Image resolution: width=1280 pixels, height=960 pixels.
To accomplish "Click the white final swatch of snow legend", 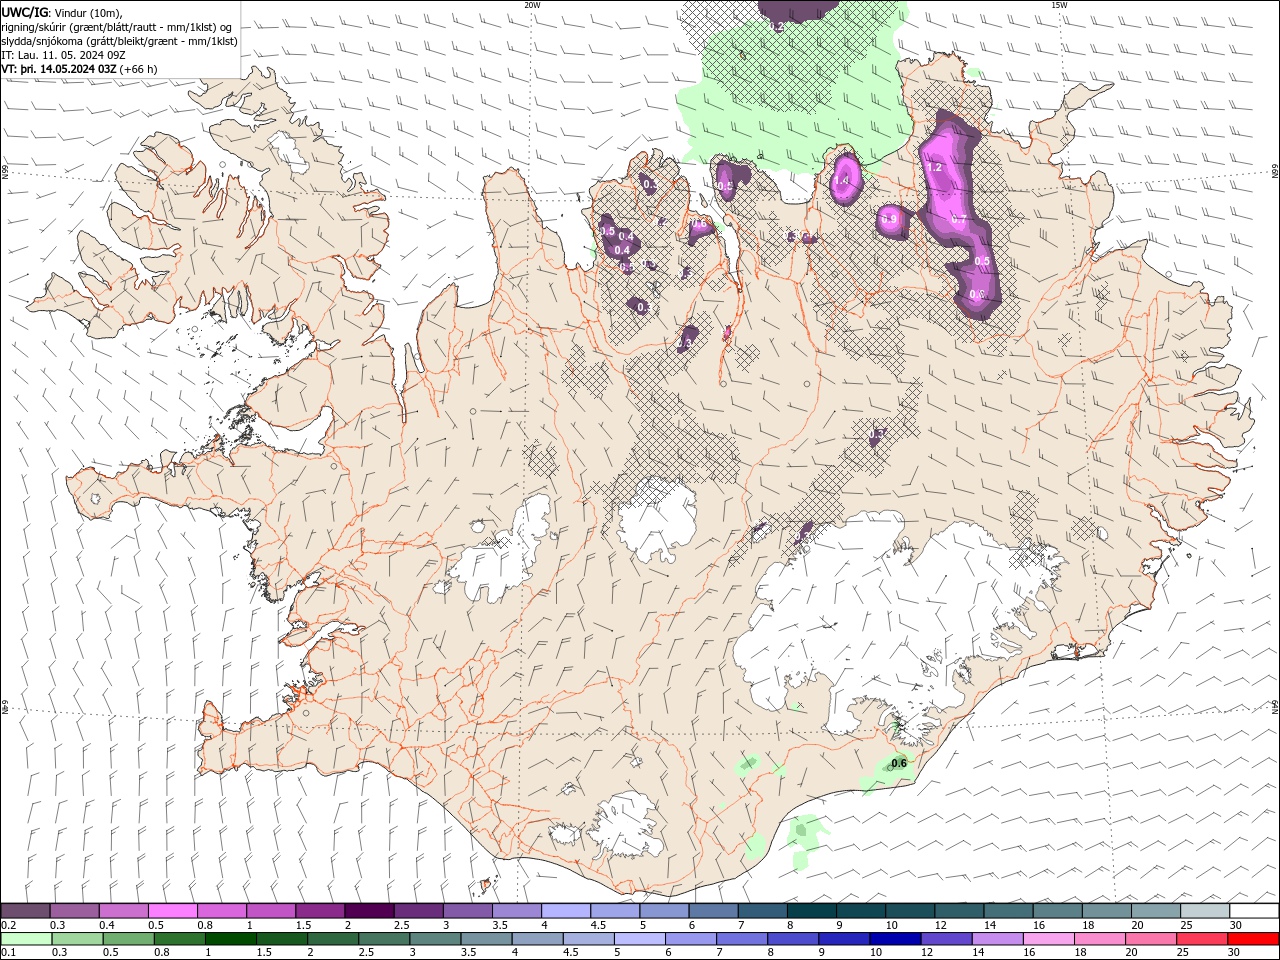I will point(1254,911).
